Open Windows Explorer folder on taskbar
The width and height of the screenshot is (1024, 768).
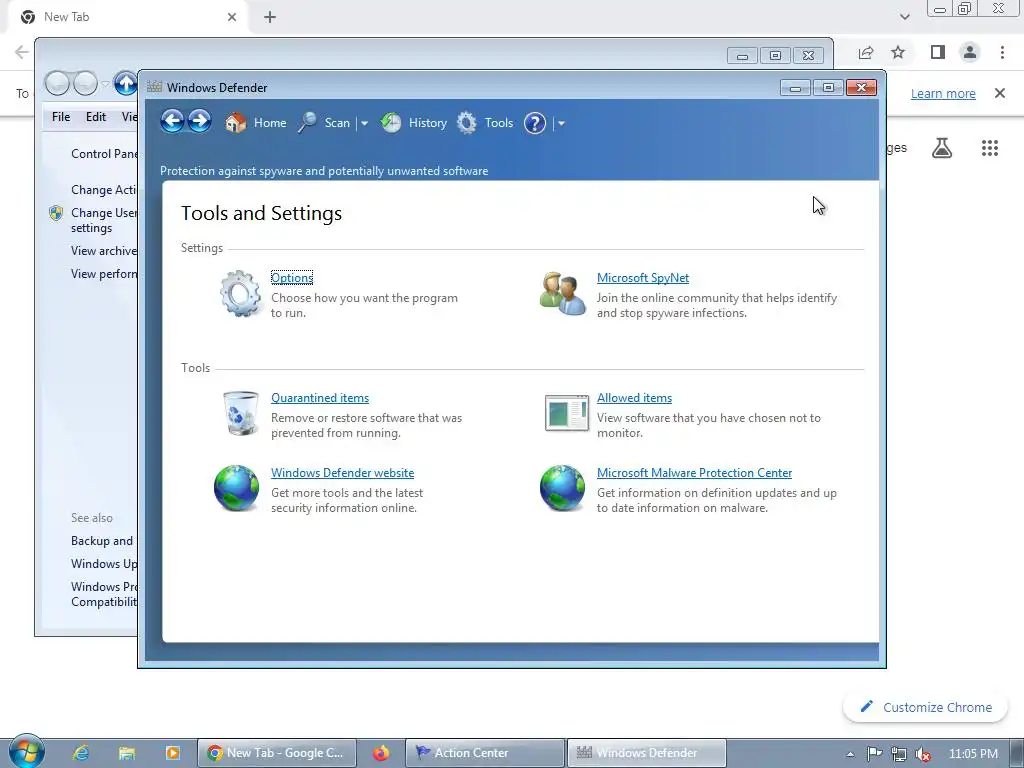click(127, 753)
